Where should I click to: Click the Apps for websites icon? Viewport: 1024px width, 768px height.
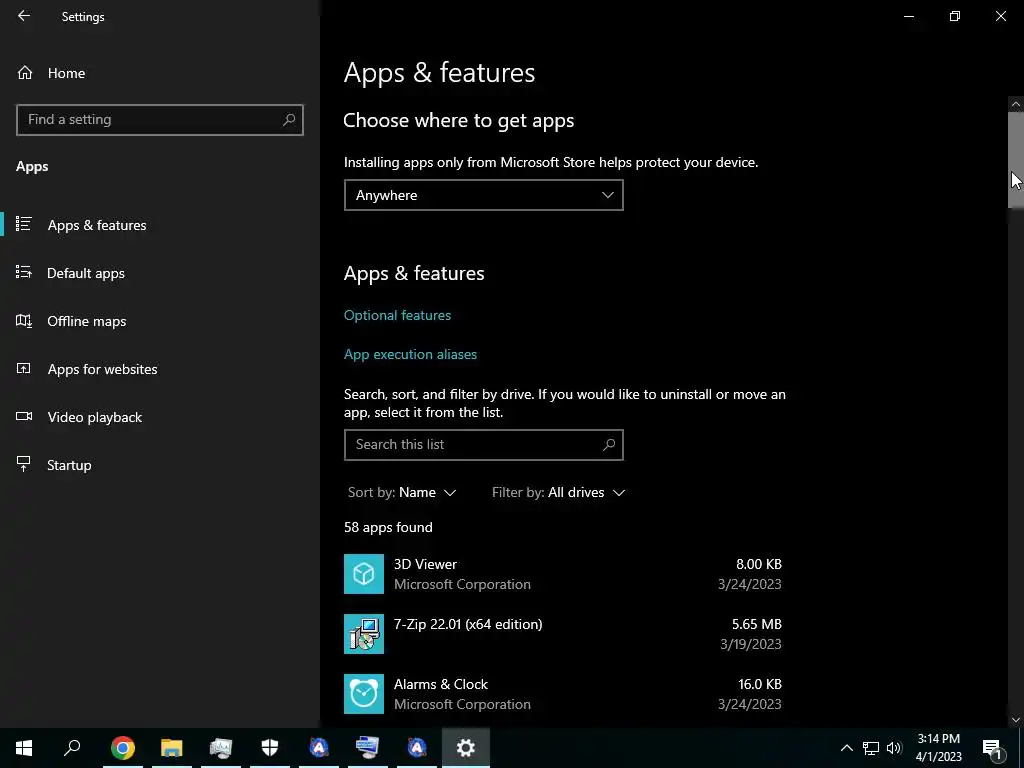24,368
